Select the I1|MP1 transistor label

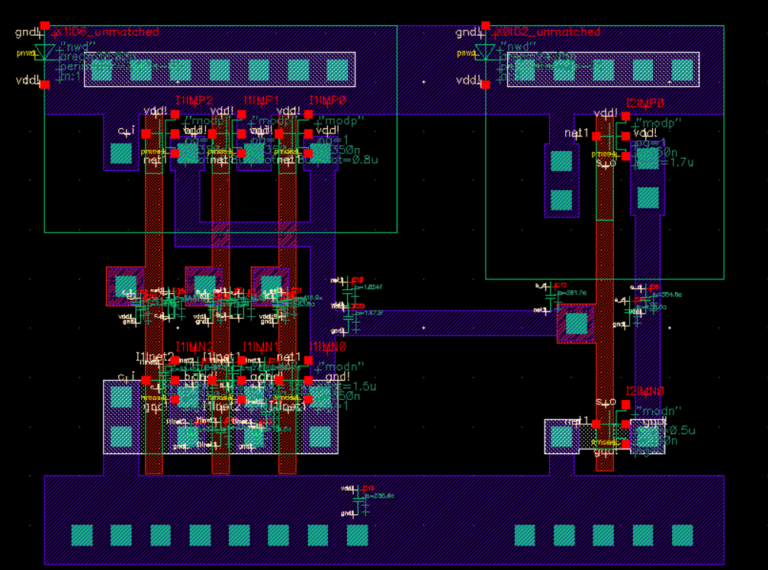[x=260, y=101]
